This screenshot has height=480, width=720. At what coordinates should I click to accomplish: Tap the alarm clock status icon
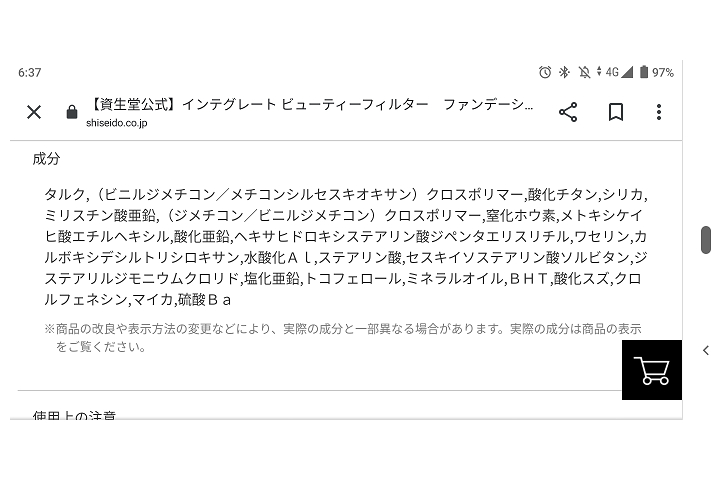[545, 72]
